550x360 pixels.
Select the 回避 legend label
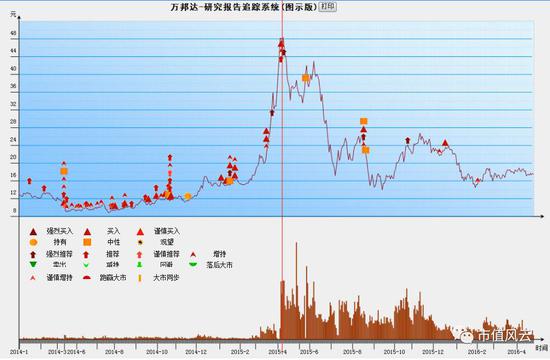tap(166, 265)
